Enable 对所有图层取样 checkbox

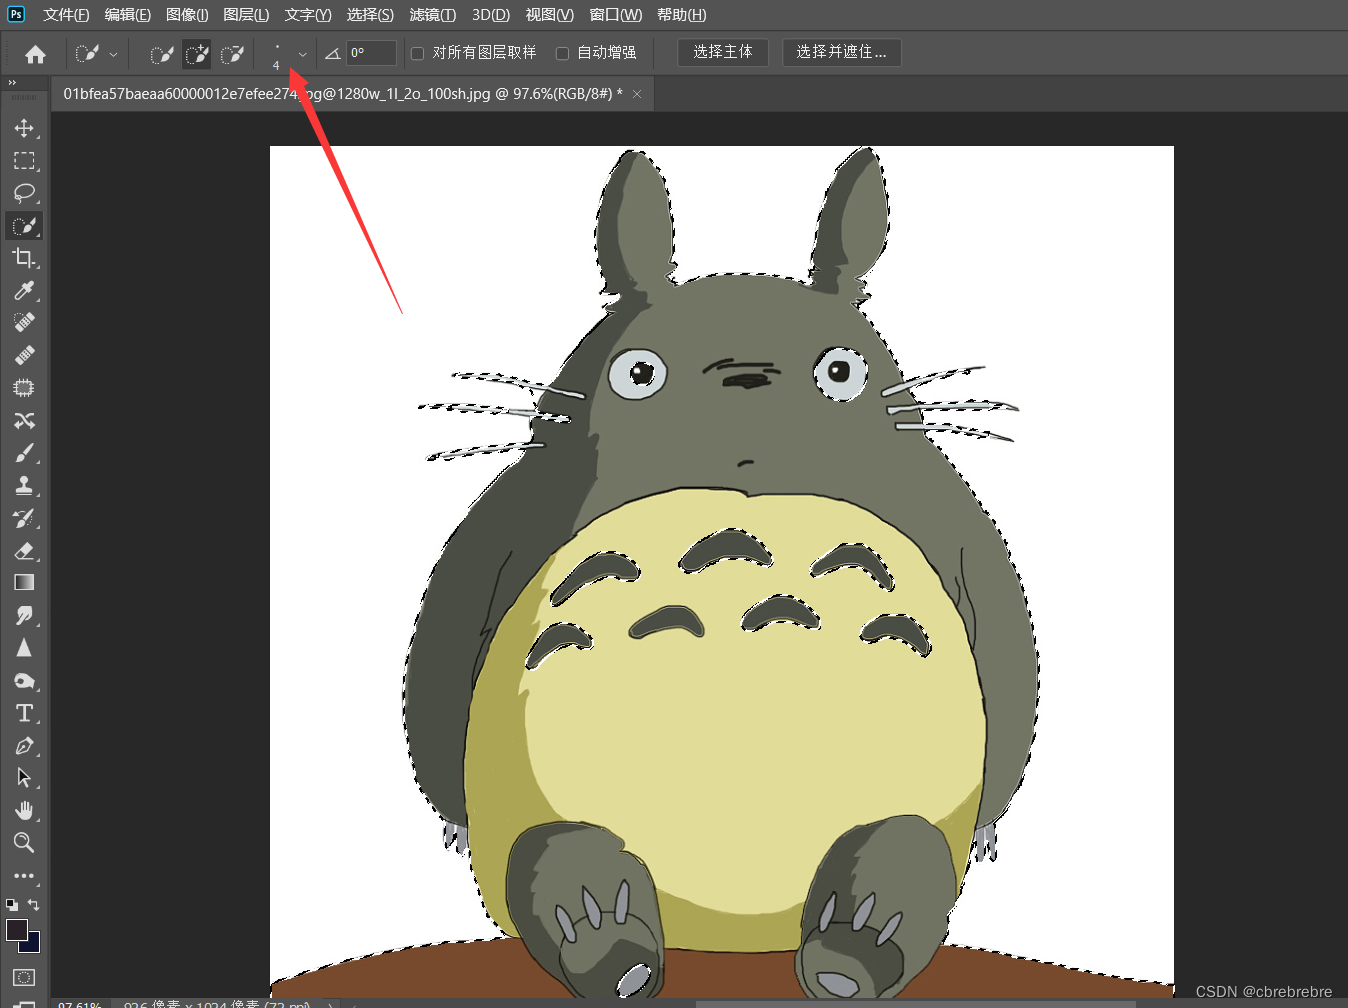point(418,53)
